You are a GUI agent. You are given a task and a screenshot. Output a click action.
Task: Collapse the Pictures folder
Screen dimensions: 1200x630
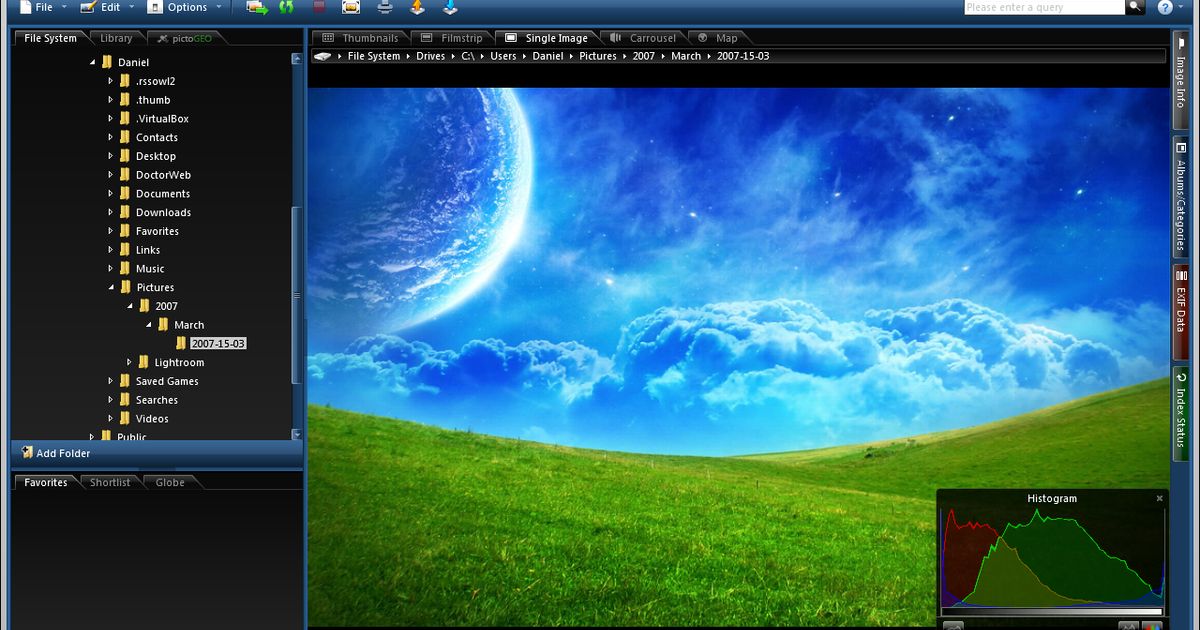[111, 287]
